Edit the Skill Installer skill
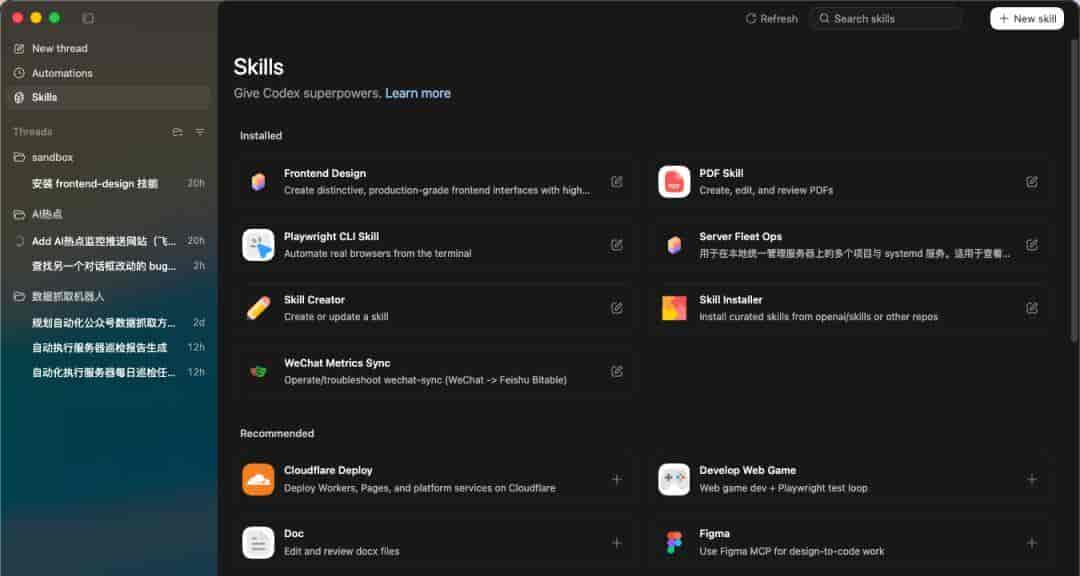The height and width of the screenshot is (576, 1080). click(x=1032, y=308)
